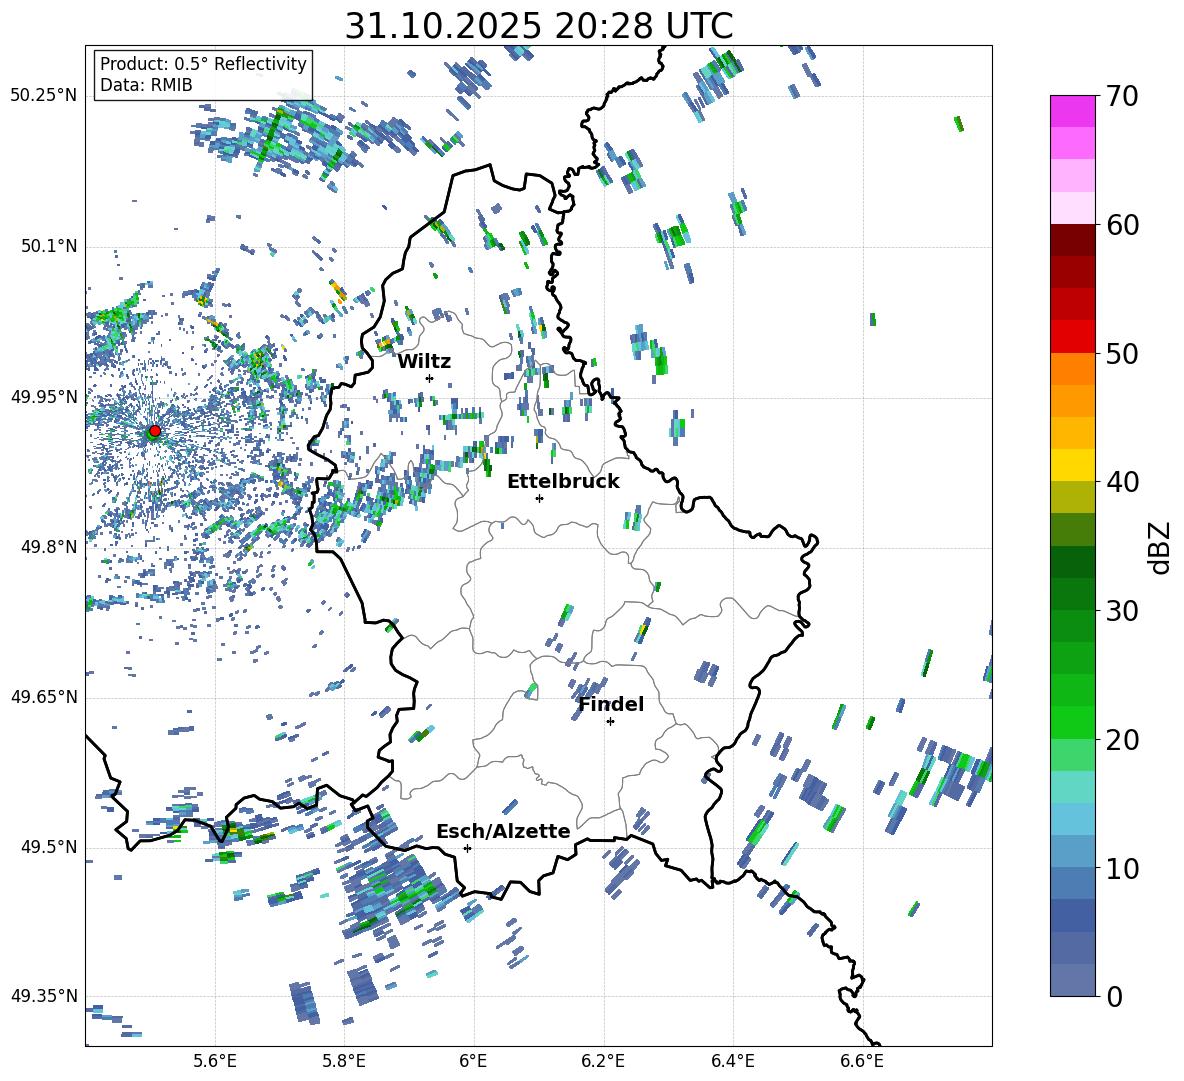Click the 70 value on the colorbar
1184x1081 pixels.
point(1122,96)
